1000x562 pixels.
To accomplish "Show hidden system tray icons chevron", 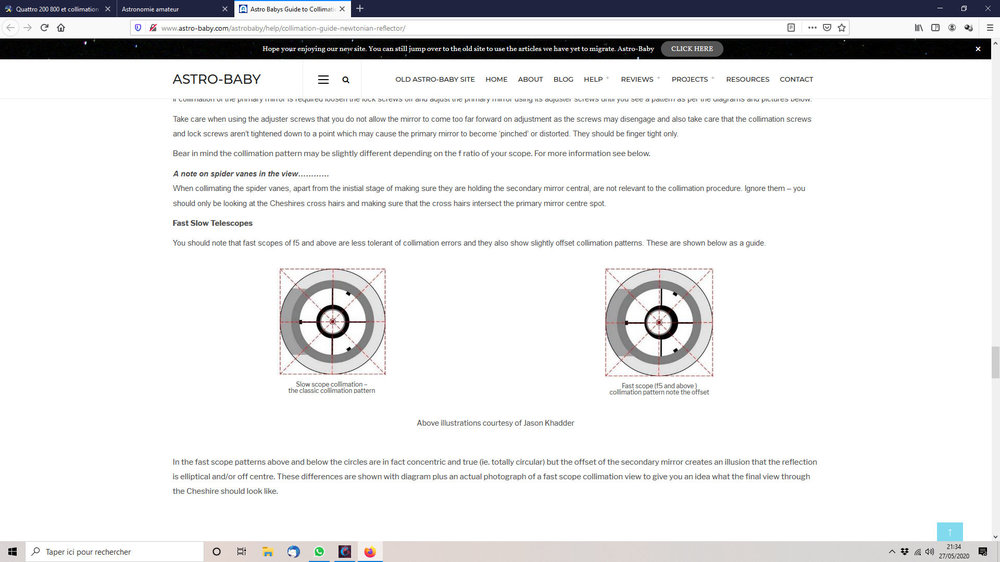I will pos(892,552).
